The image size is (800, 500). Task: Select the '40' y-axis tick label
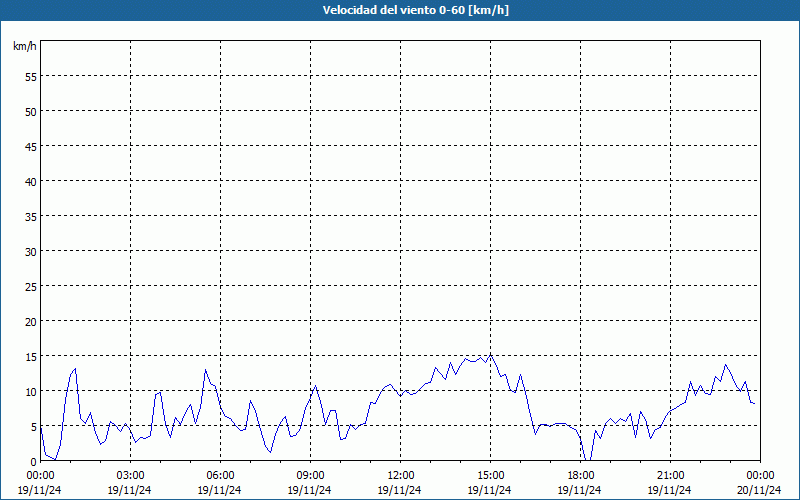31,182
